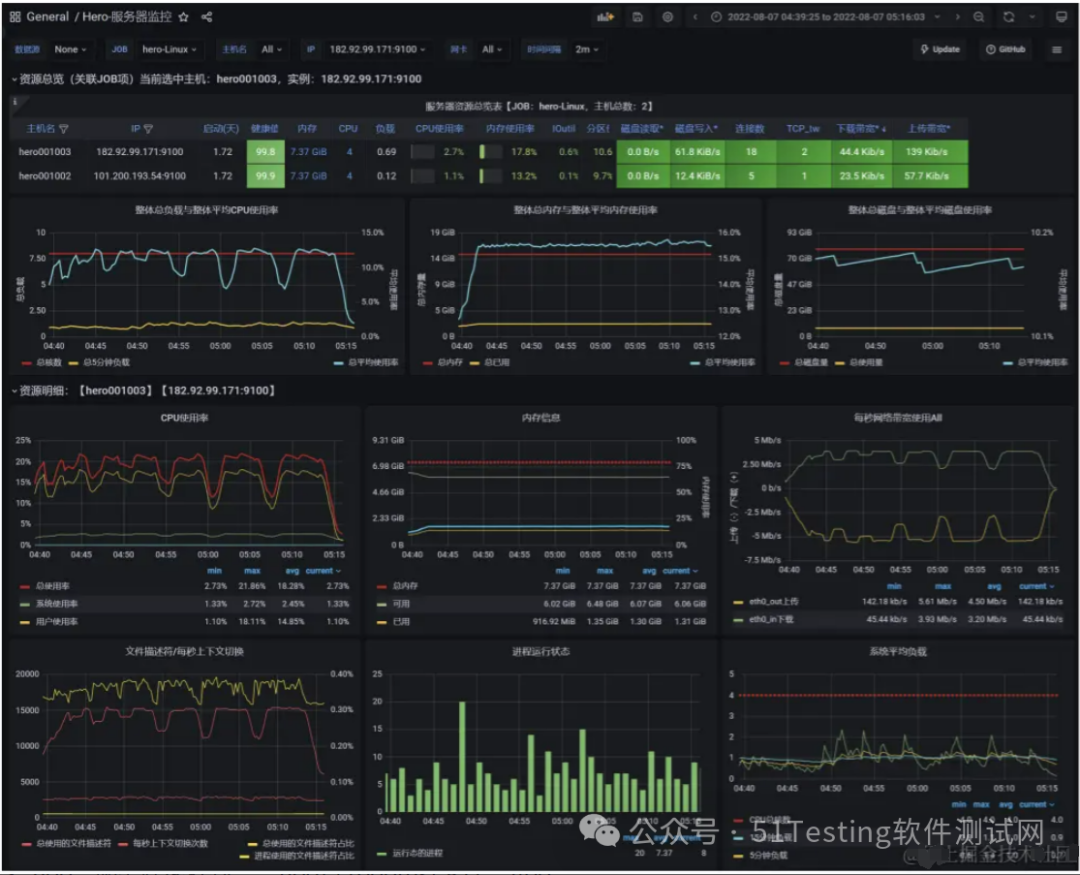1080x875 pixels.
Task: Click the share dashboard icon
Action: click(207, 17)
